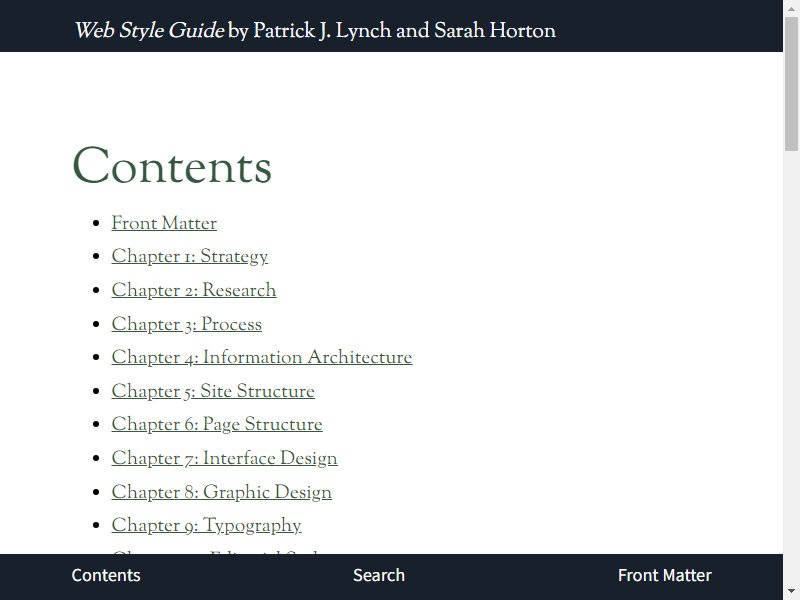
Task: Open Chapter 6: Page Structure
Action: tap(217, 424)
